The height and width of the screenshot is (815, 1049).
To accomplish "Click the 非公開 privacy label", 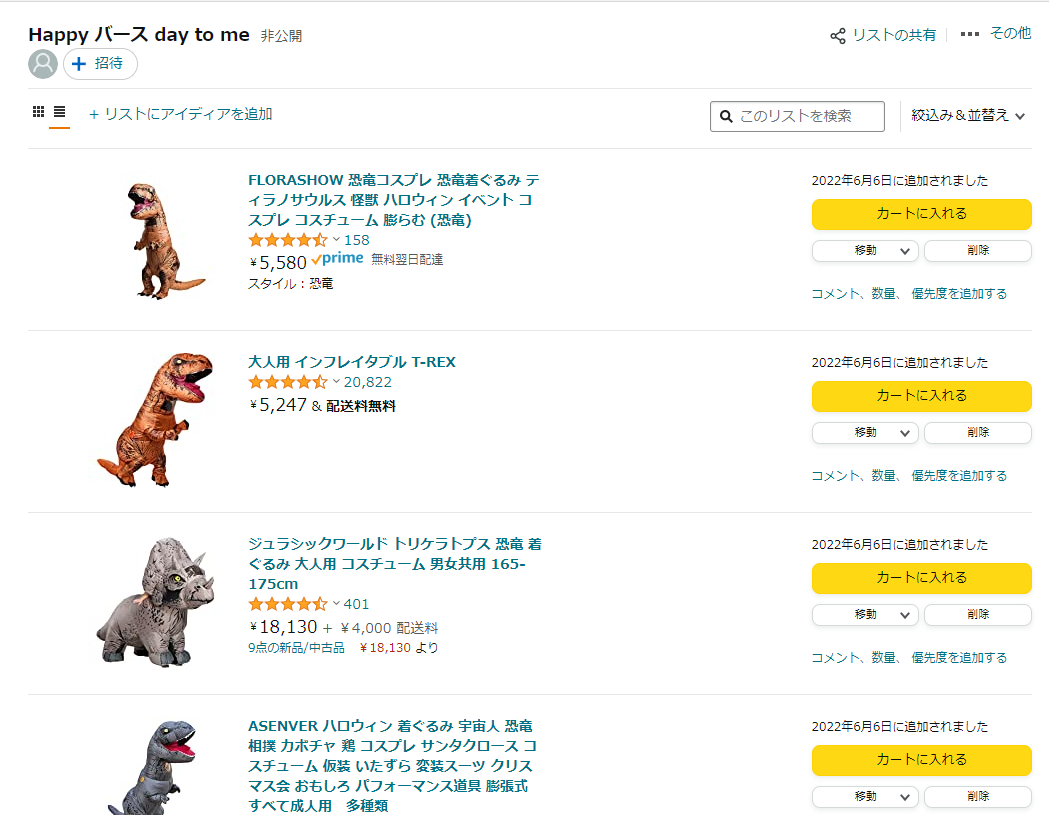I will [x=281, y=36].
